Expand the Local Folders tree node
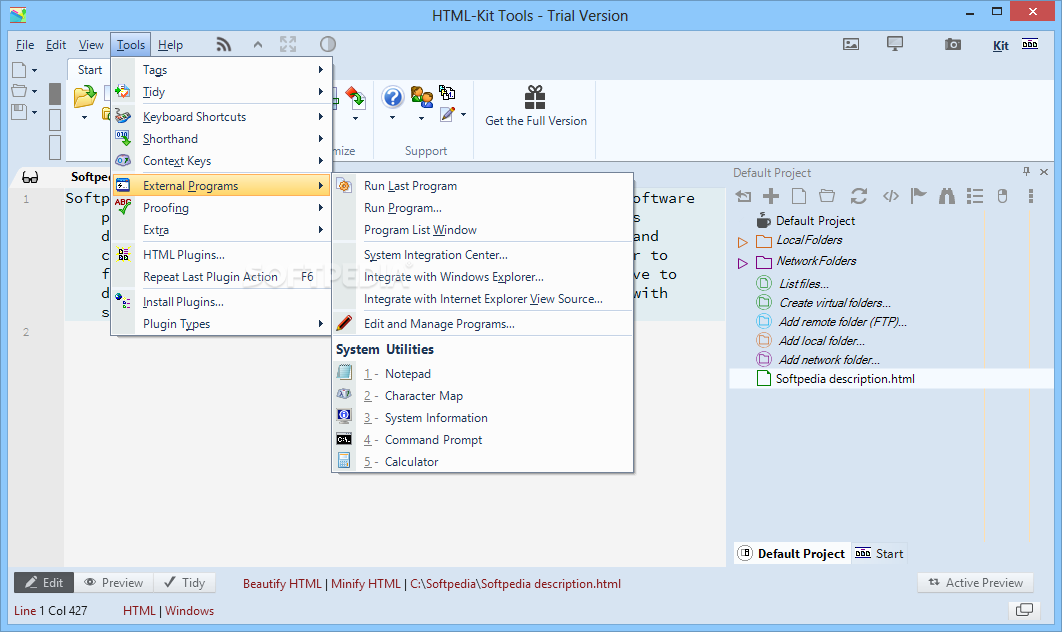The width and height of the screenshot is (1062, 632). (x=742, y=242)
